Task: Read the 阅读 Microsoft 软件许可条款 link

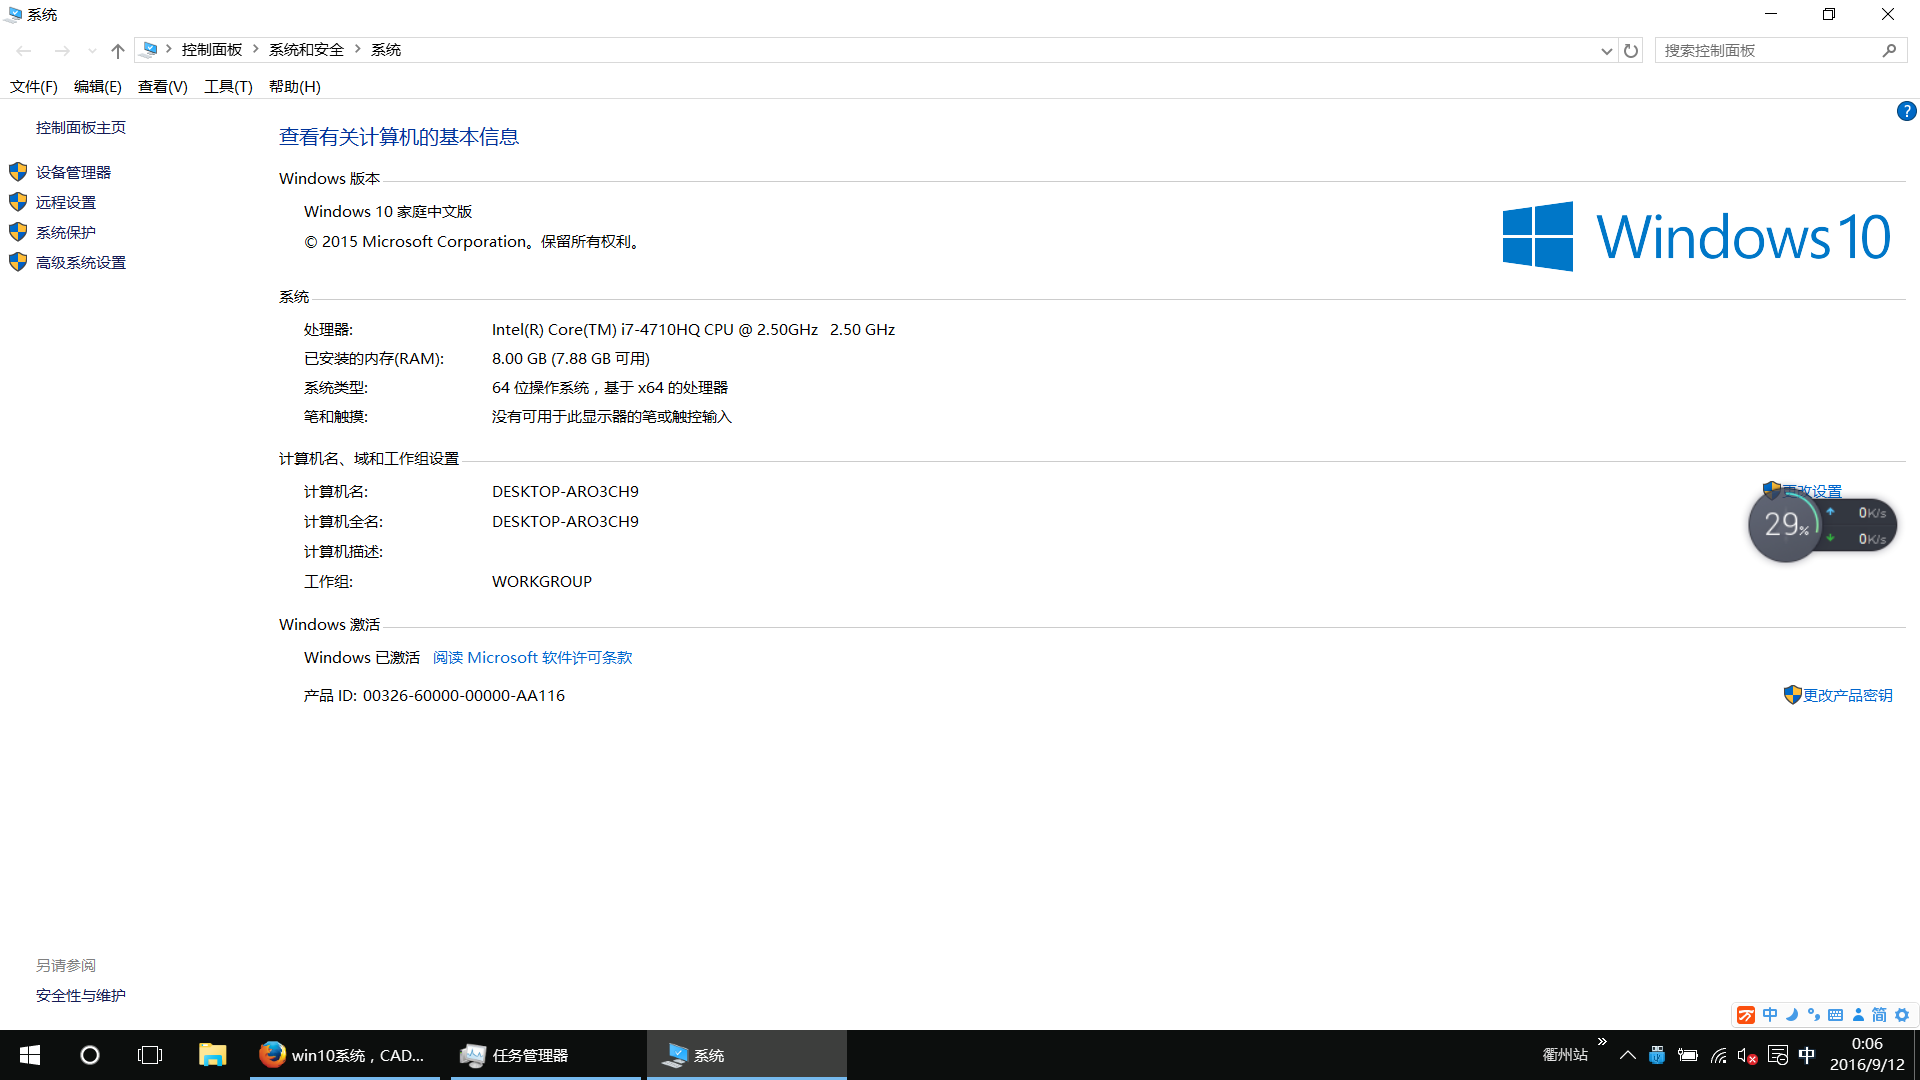Action: pyautogui.click(x=532, y=657)
